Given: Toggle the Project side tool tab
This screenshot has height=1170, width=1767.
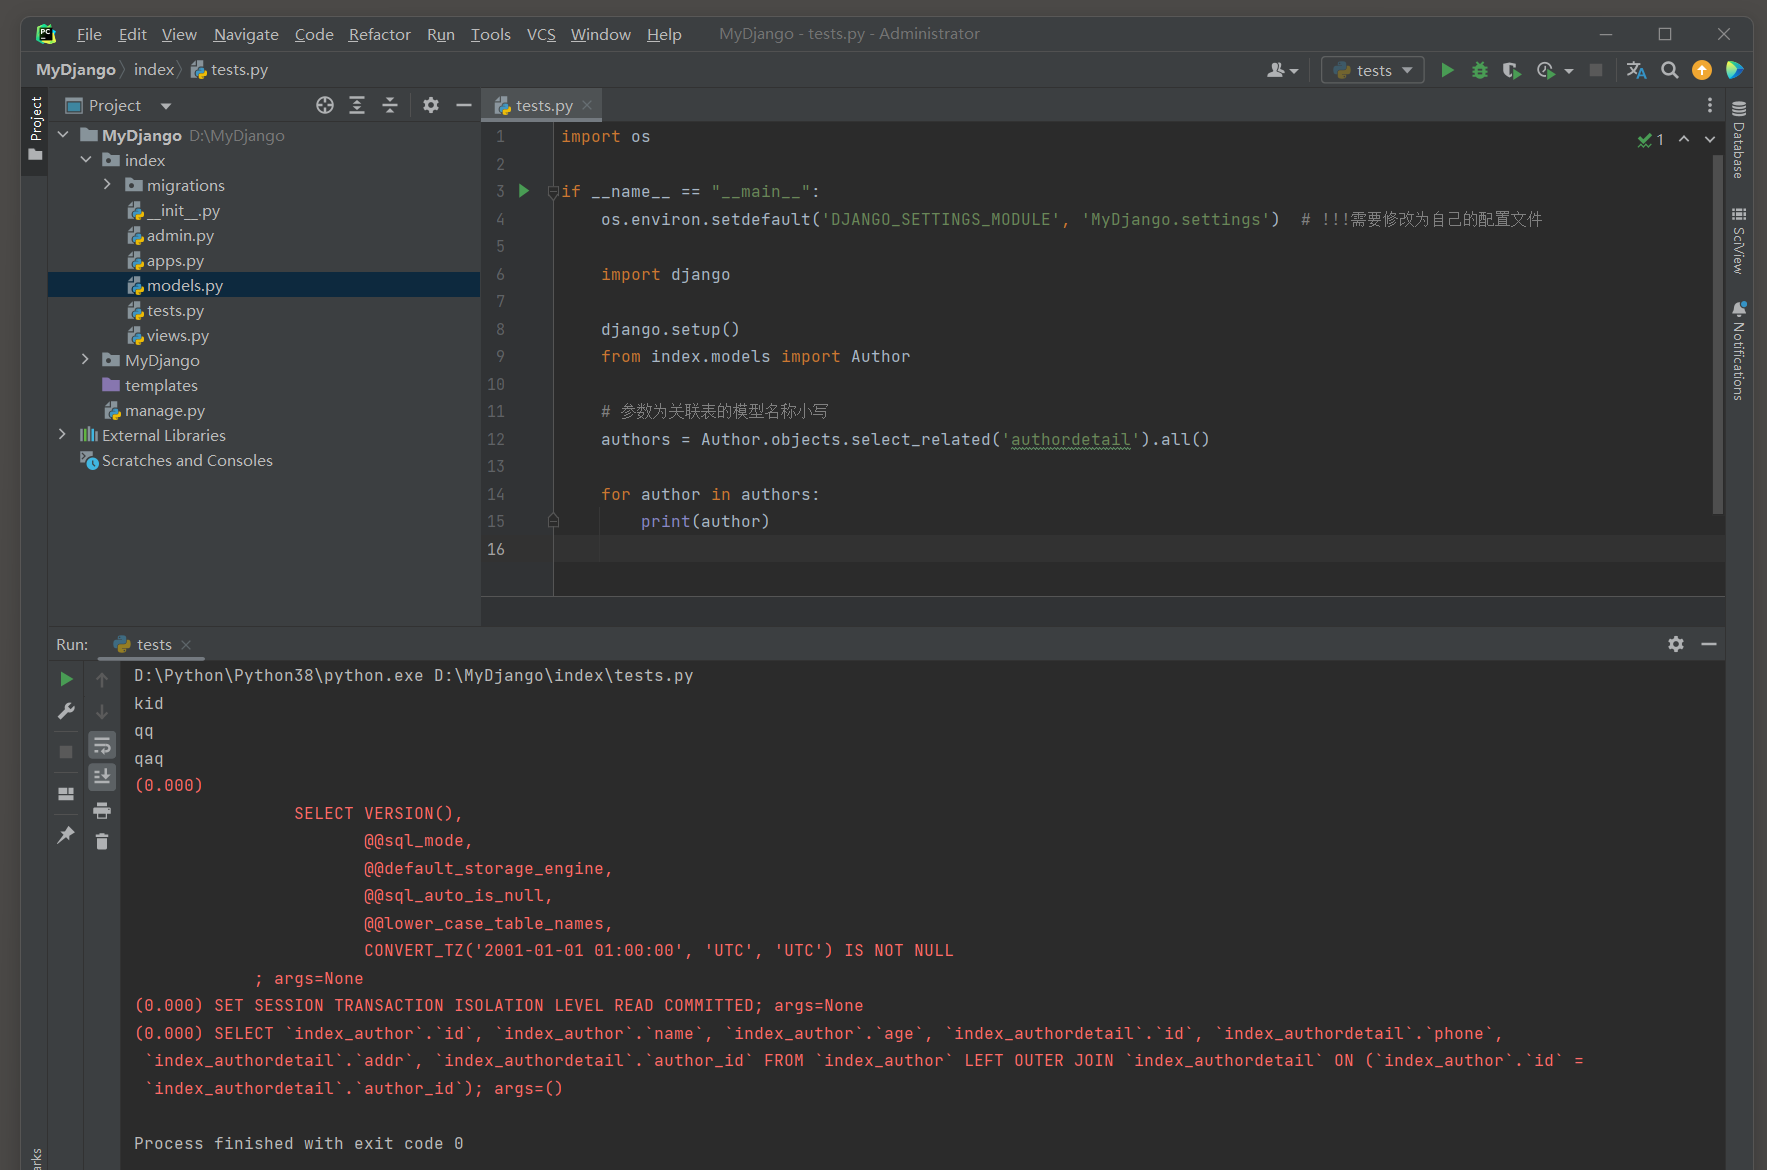Looking at the screenshot, I should [x=36, y=129].
